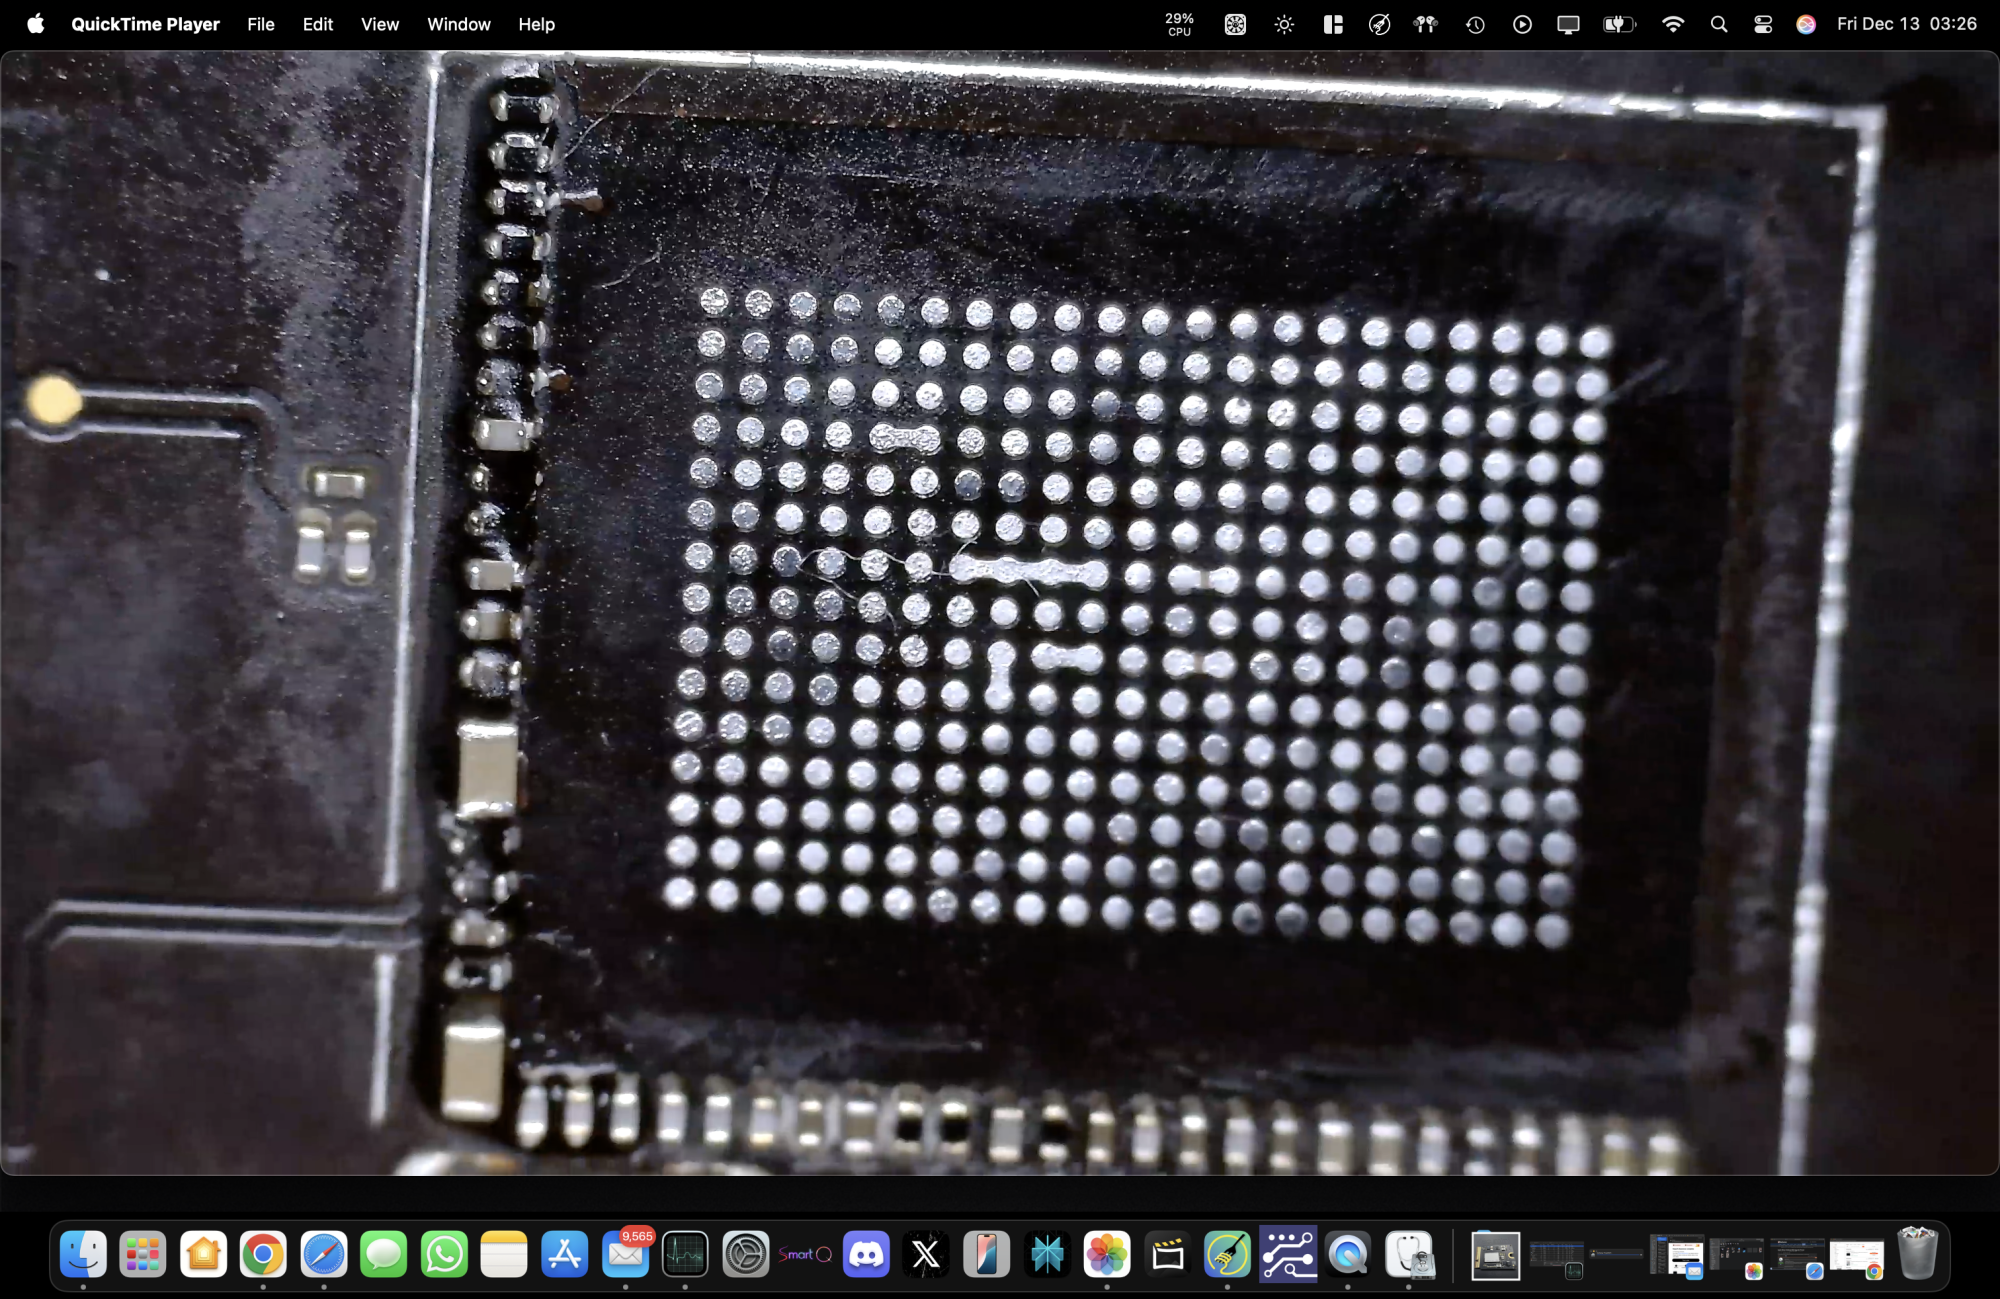
Task: Open the View menu
Action: click(379, 24)
